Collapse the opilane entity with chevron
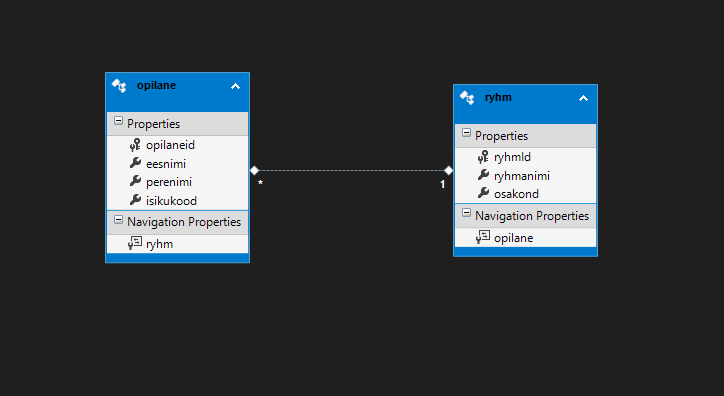Image resolution: width=724 pixels, height=396 pixels. (235, 86)
